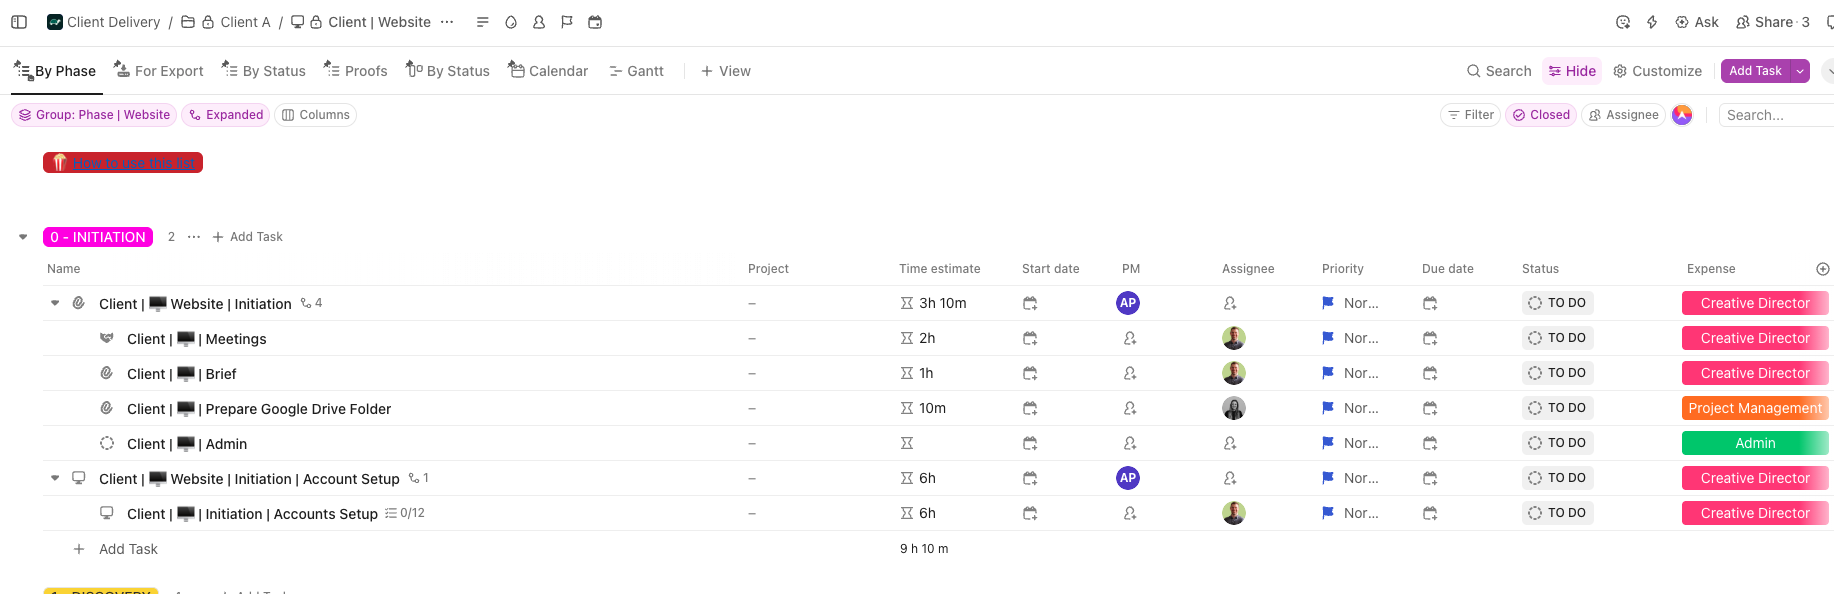Open the Add Task dropdown arrow

pos(1800,71)
